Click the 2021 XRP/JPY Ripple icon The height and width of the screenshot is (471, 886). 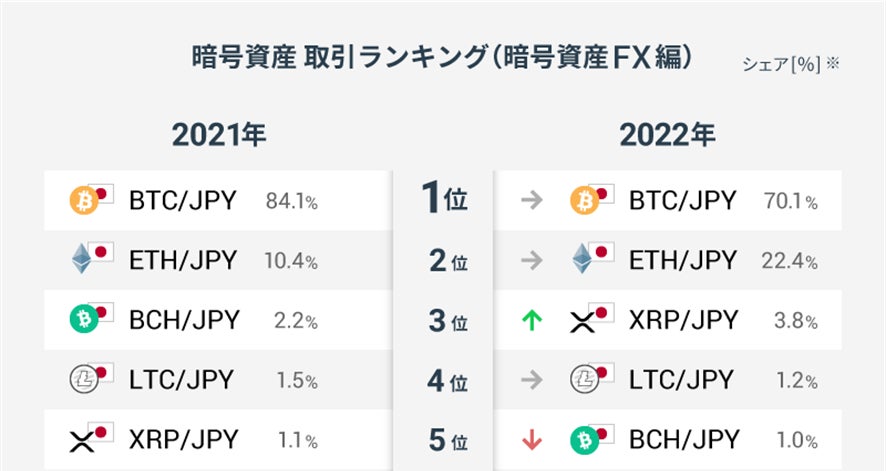[x=82, y=439]
